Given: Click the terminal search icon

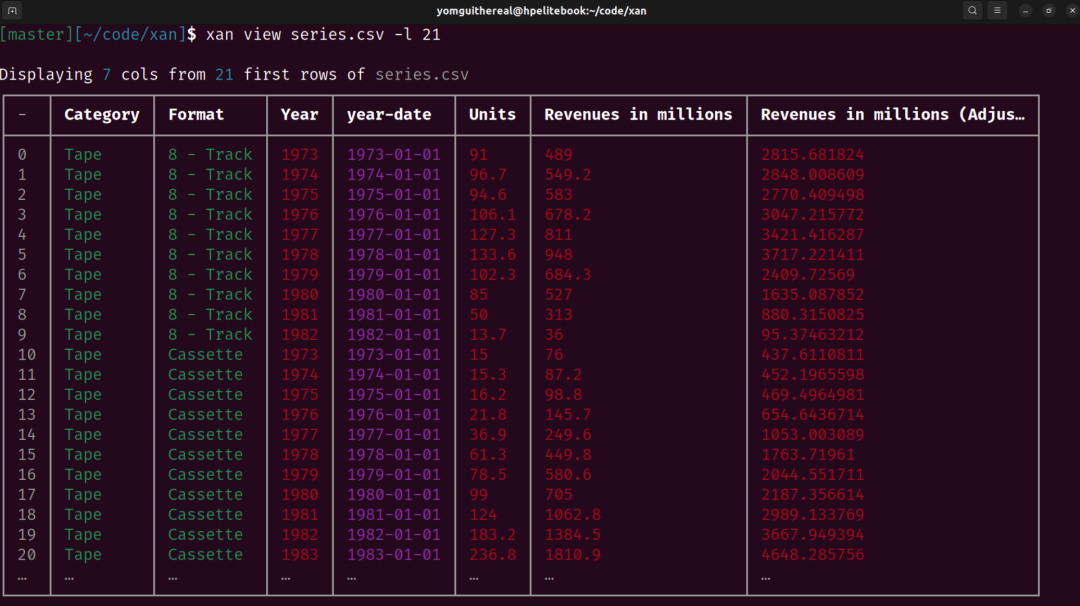Looking at the screenshot, I should tap(972, 11).
